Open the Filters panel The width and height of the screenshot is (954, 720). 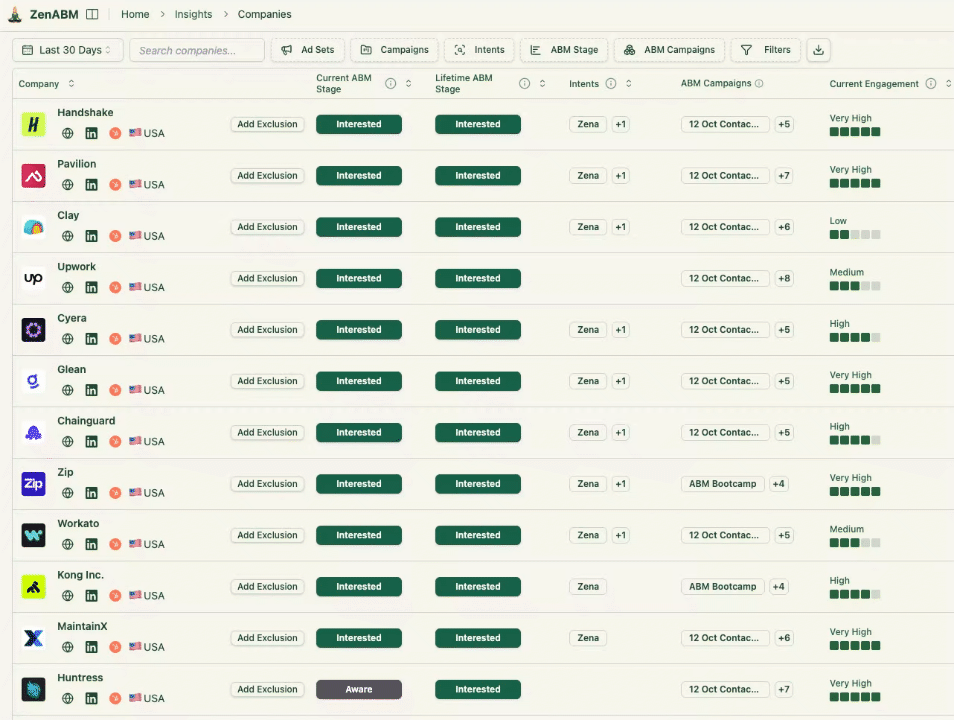coord(765,50)
